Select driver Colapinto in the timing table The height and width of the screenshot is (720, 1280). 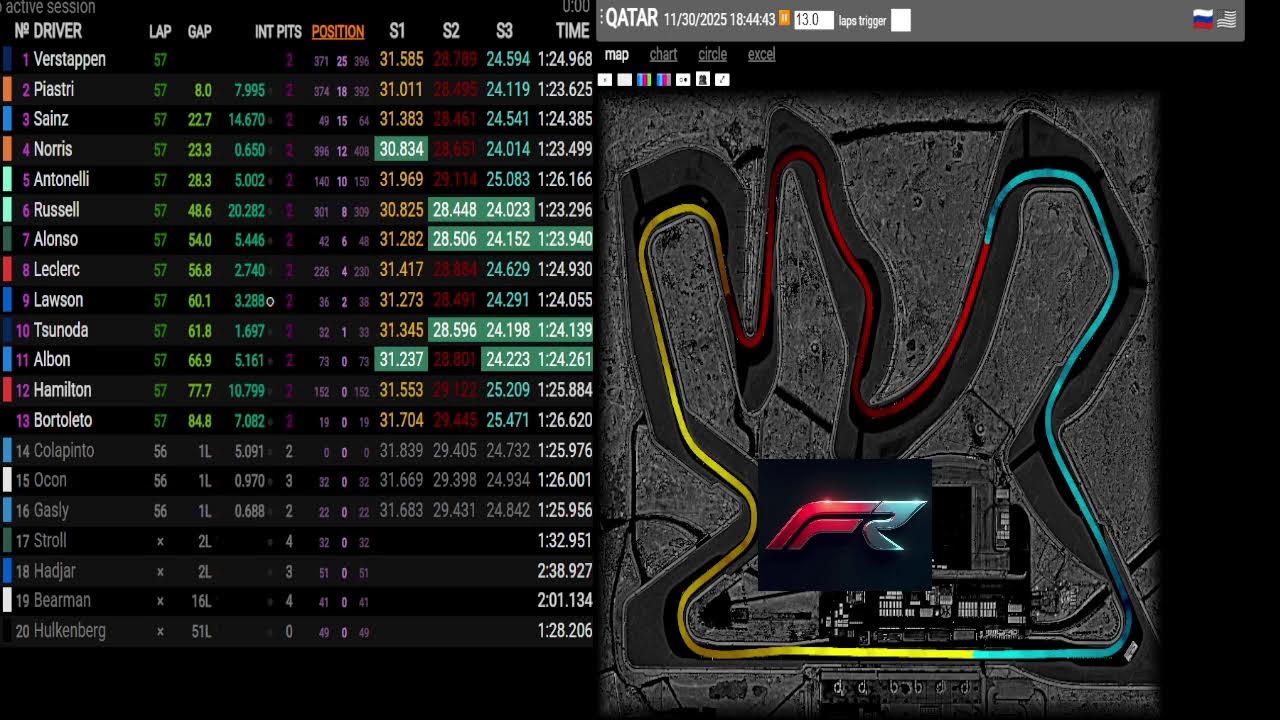pos(64,450)
